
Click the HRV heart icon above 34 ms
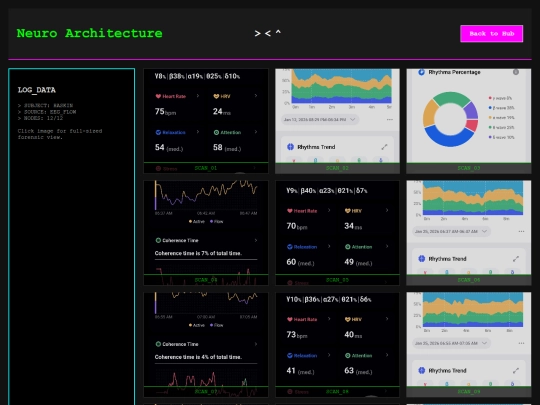(x=347, y=211)
